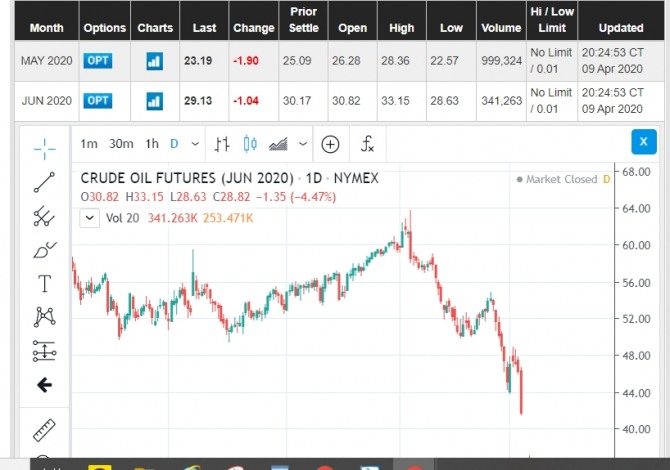Select the 1h timeframe

152,144
